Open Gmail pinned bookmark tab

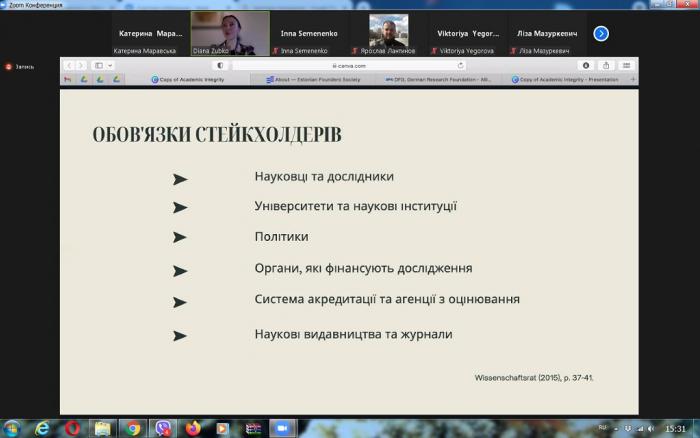[x=68, y=79]
